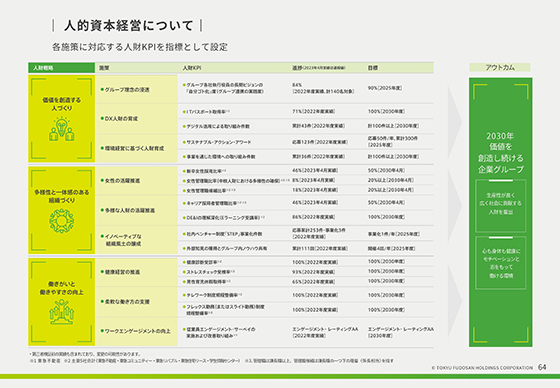Select the 84% progress value
The image size is (560, 388).
click(297, 85)
